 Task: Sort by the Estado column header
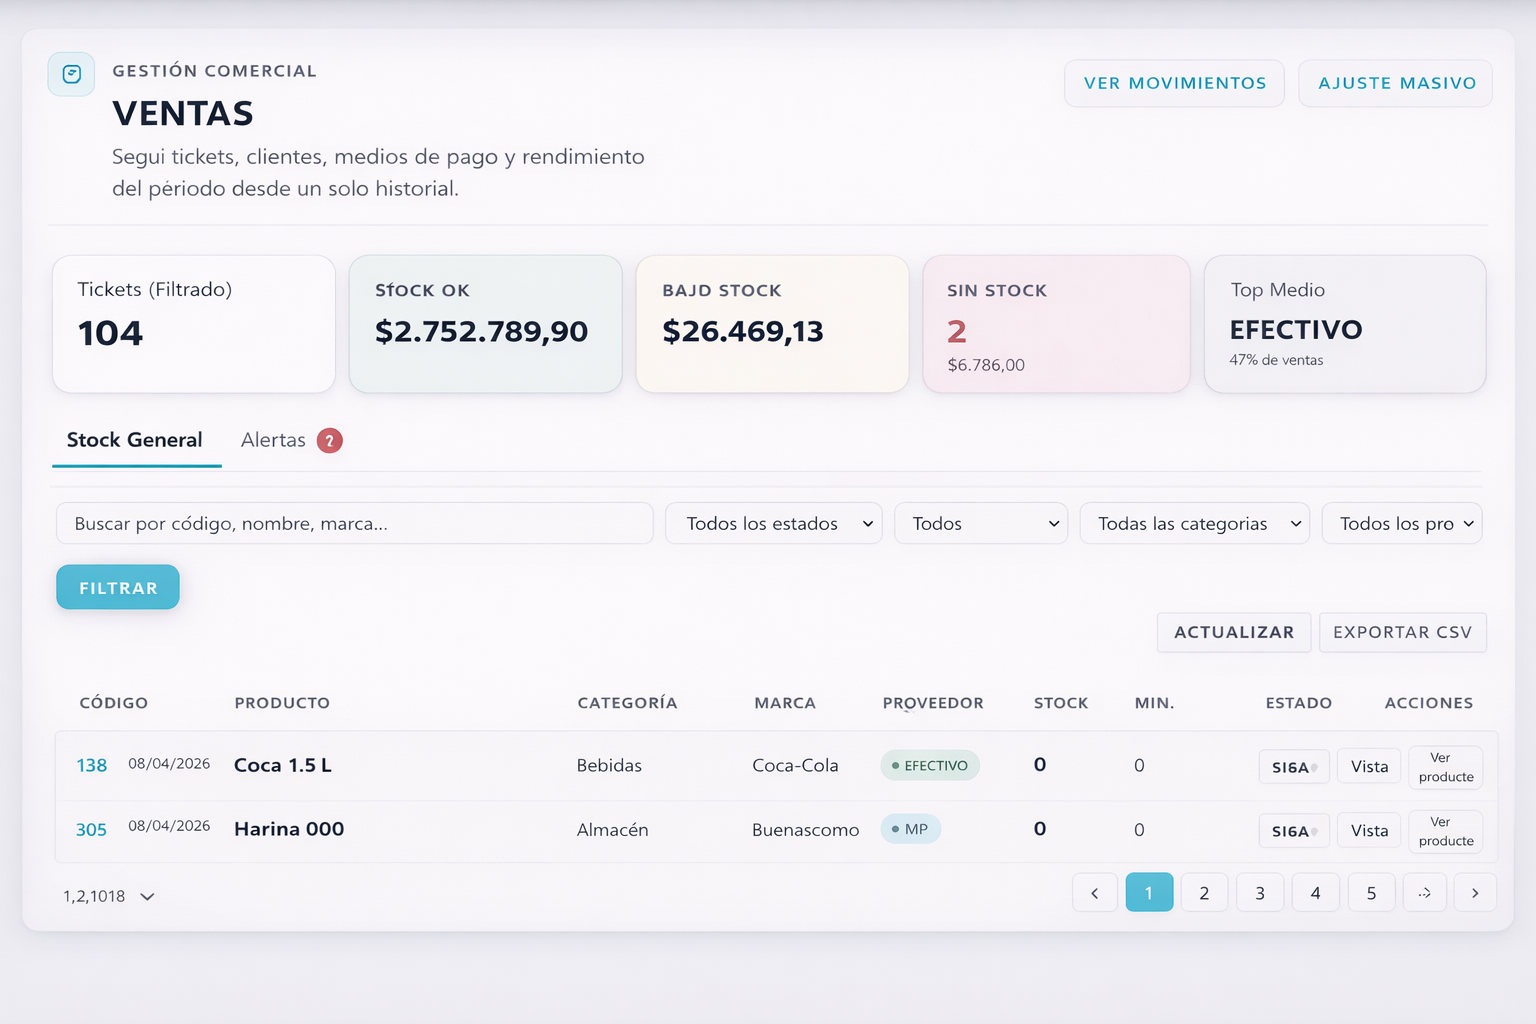point(1299,703)
